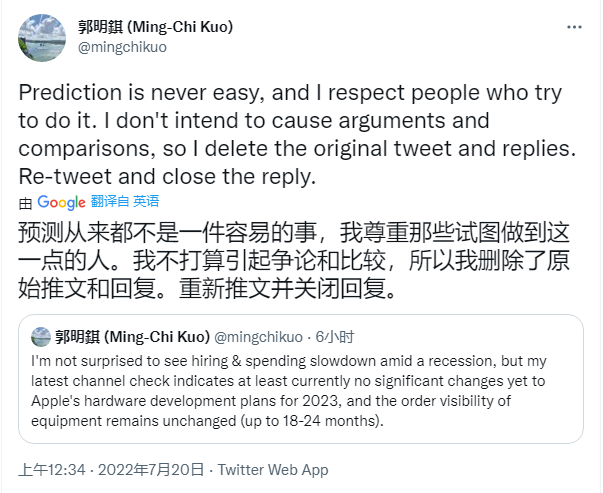This screenshot has height=493, width=603.
Task: Click the 由 label before Google logo
Action: 25,202
